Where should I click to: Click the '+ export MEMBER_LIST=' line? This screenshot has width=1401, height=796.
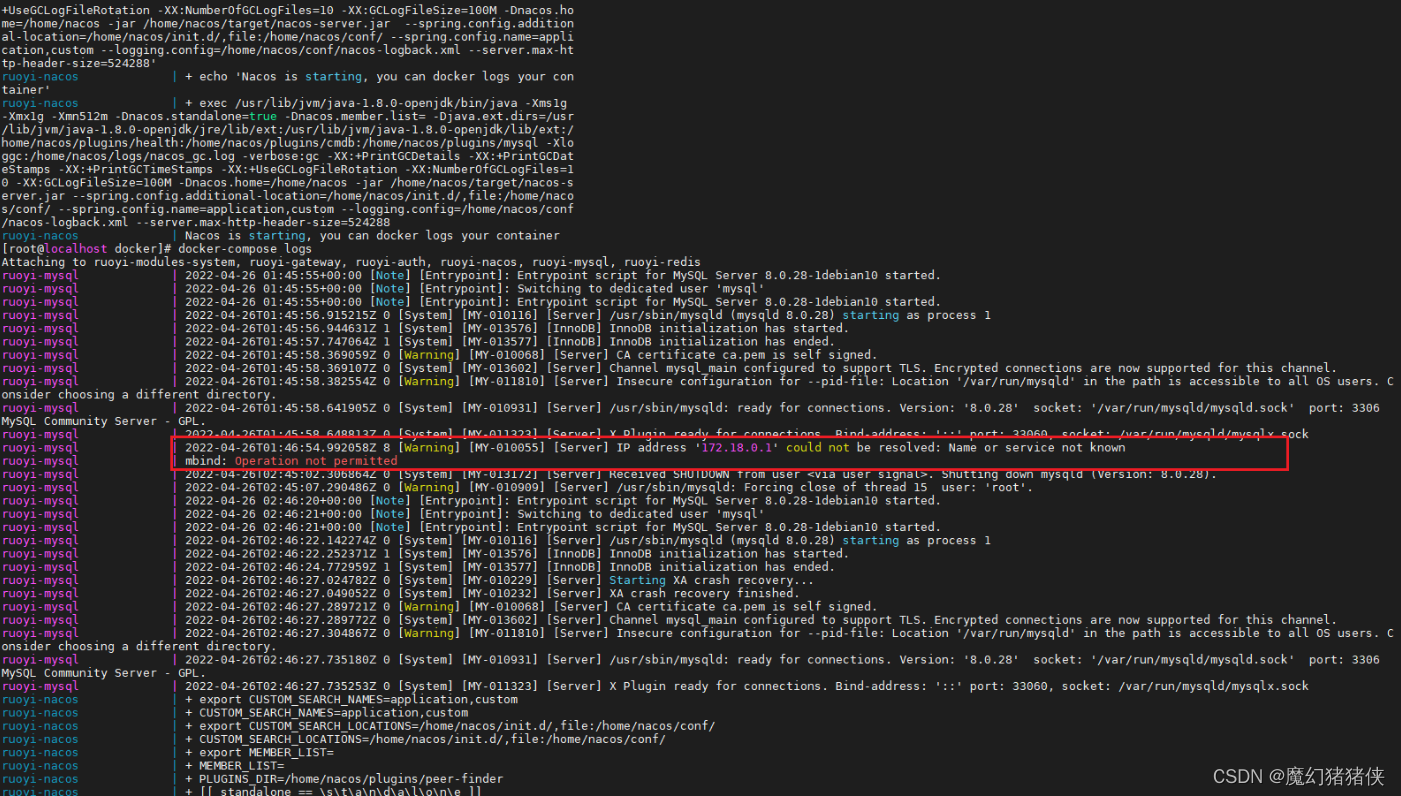pos(259,752)
